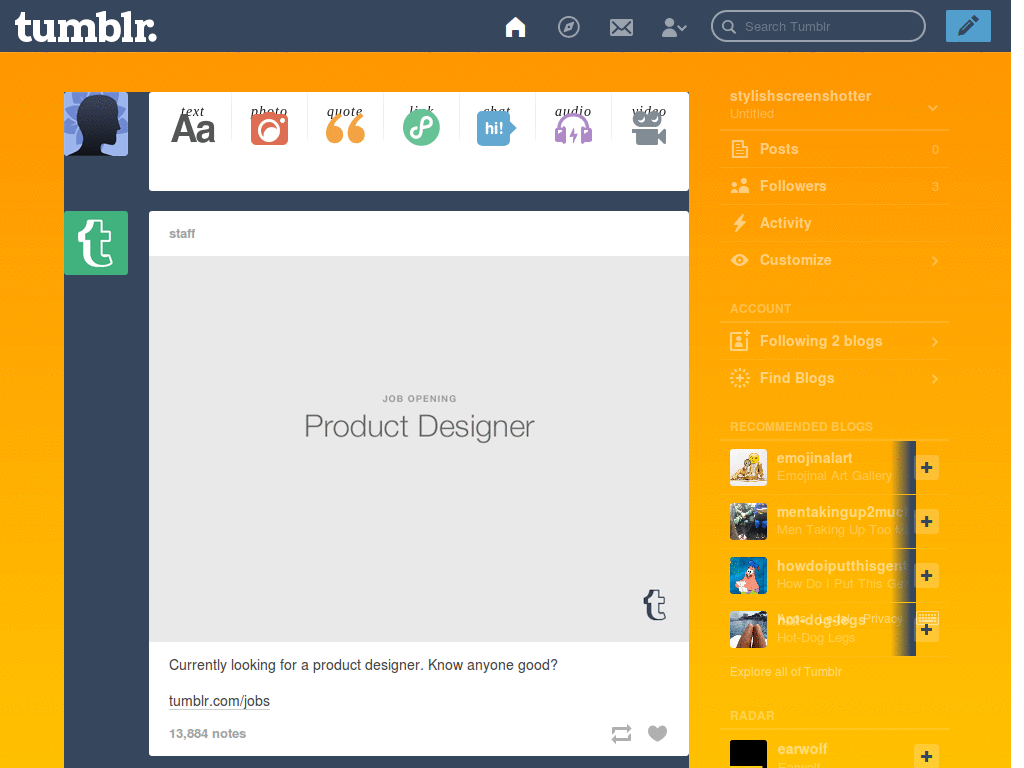The height and width of the screenshot is (768, 1024).
Task: Expand the Following 2 blogs chevron
Action: (935, 342)
